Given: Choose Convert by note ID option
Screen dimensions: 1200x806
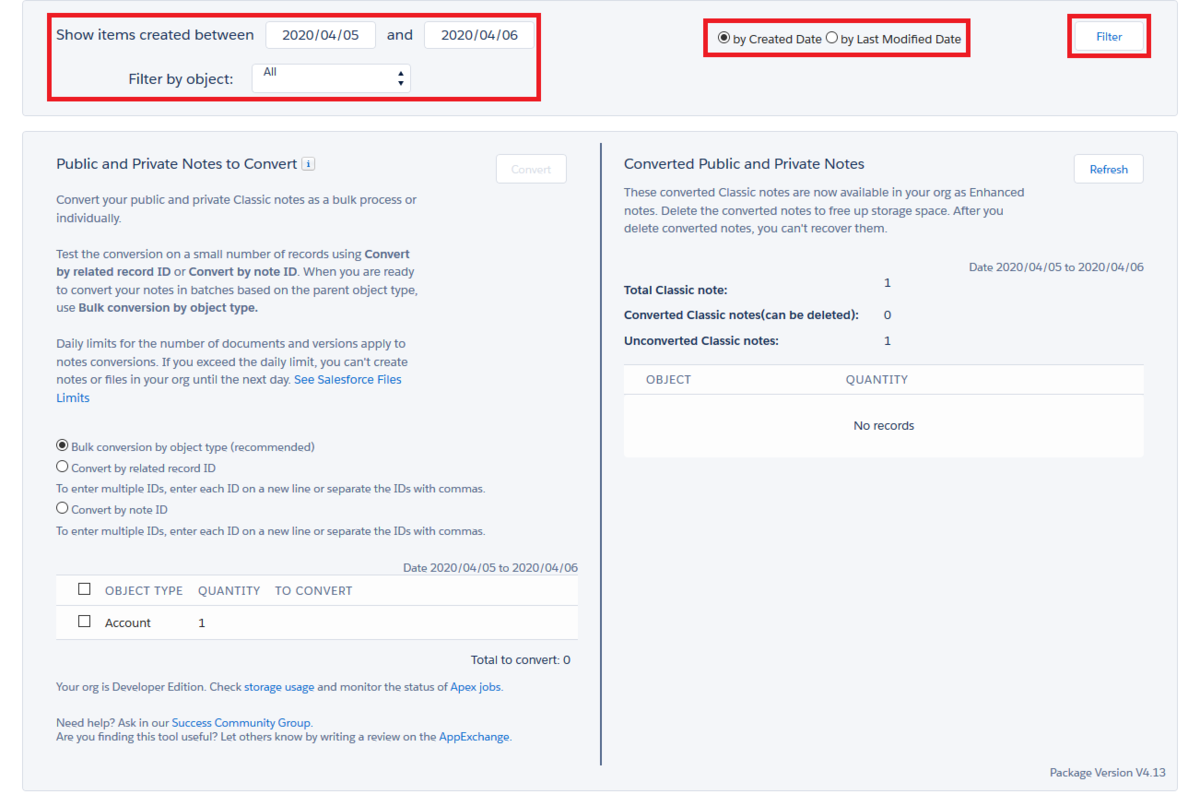Looking at the screenshot, I should (x=62, y=508).
